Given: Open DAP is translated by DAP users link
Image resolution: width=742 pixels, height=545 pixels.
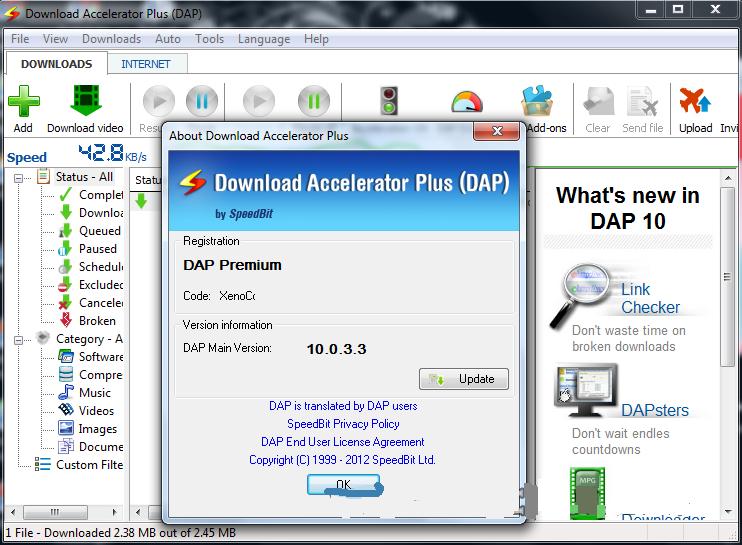Looking at the screenshot, I should point(343,406).
